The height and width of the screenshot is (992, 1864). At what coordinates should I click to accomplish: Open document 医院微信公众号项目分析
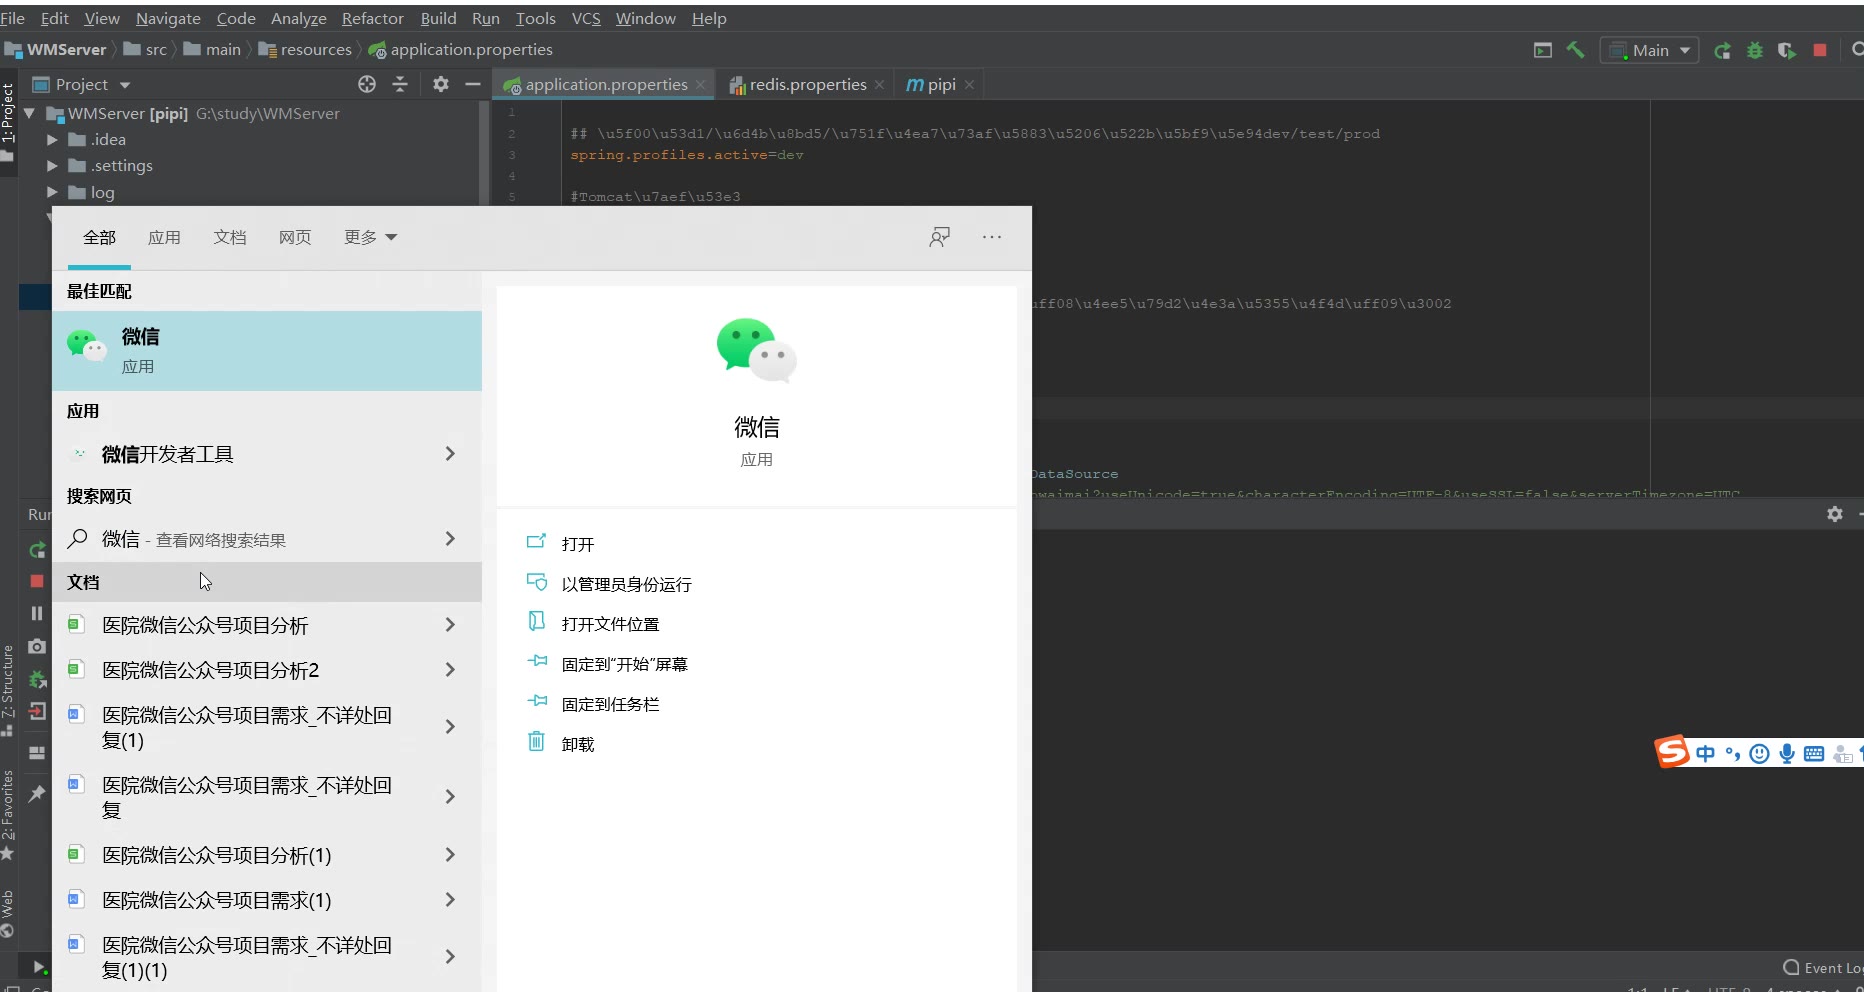(x=267, y=625)
